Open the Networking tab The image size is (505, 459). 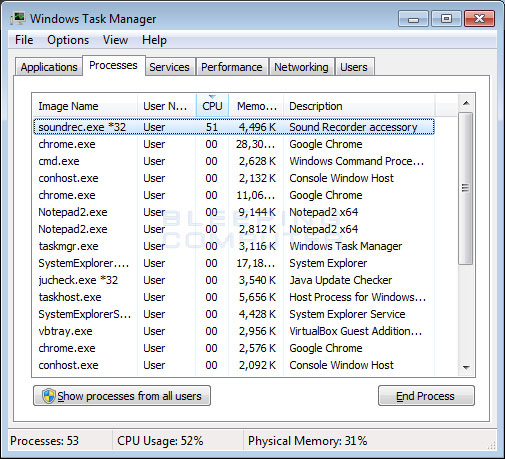tap(301, 67)
